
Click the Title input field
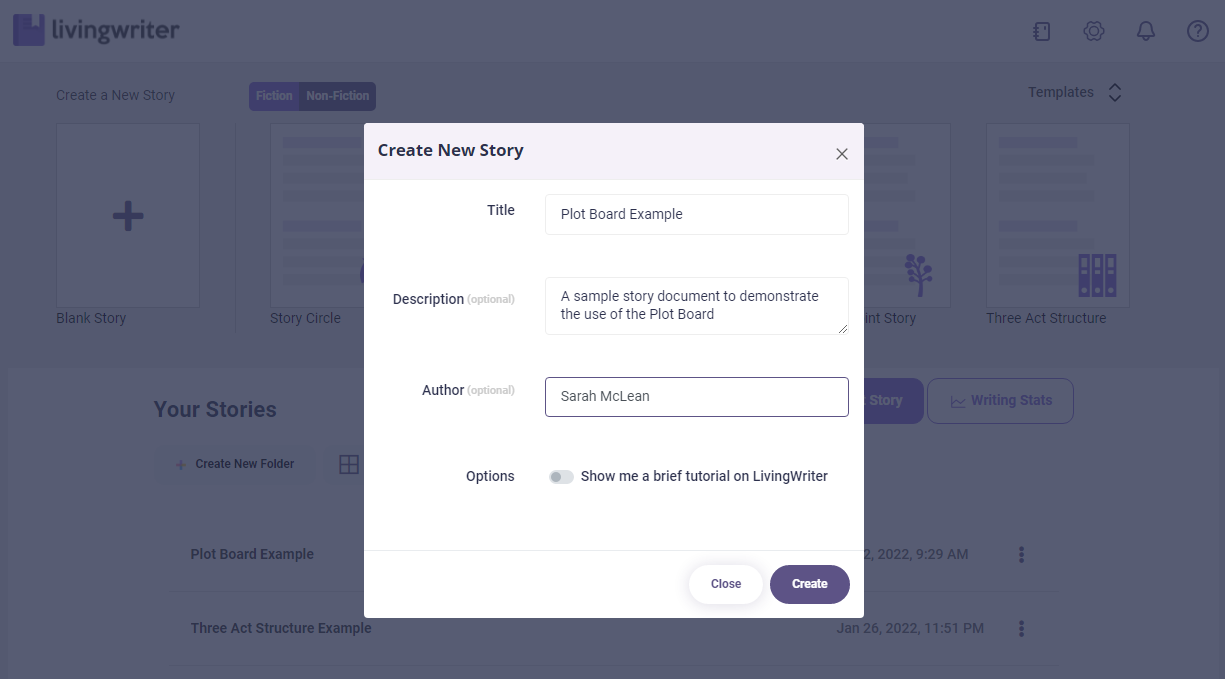pyautogui.click(x=696, y=214)
